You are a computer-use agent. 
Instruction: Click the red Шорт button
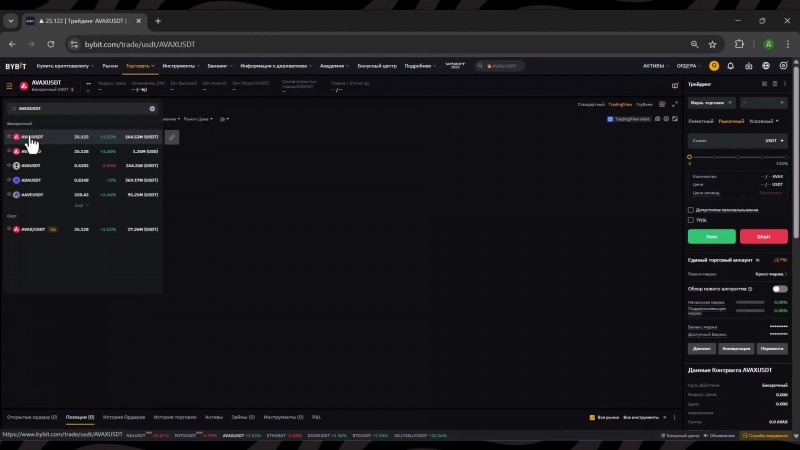click(763, 236)
